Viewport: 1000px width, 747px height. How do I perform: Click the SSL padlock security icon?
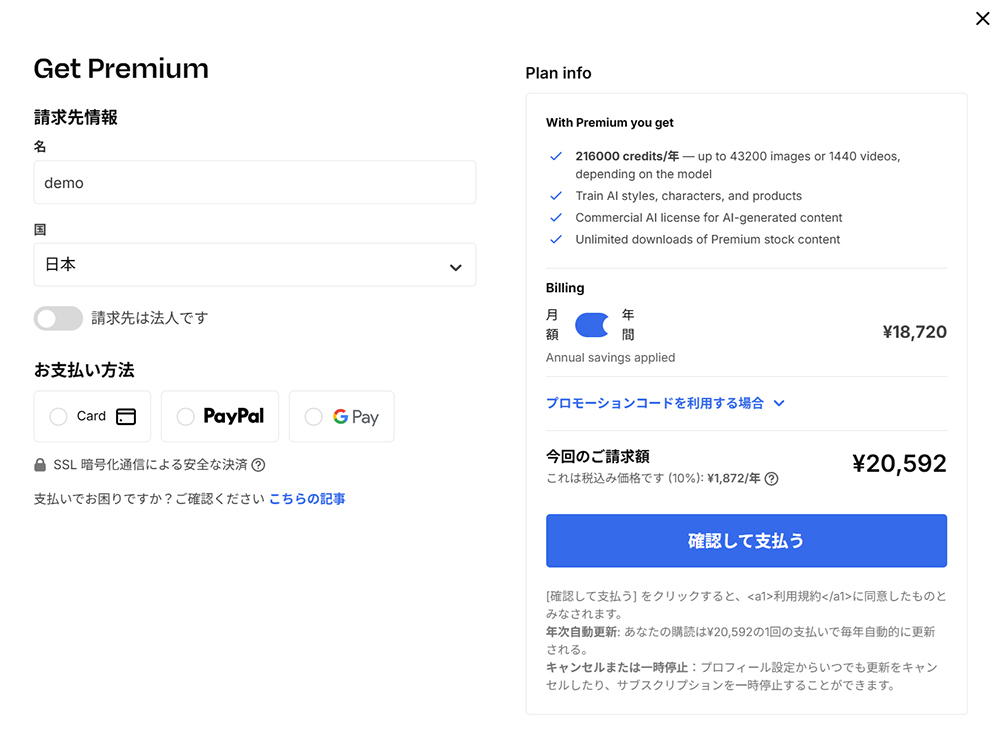pos(41,465)
